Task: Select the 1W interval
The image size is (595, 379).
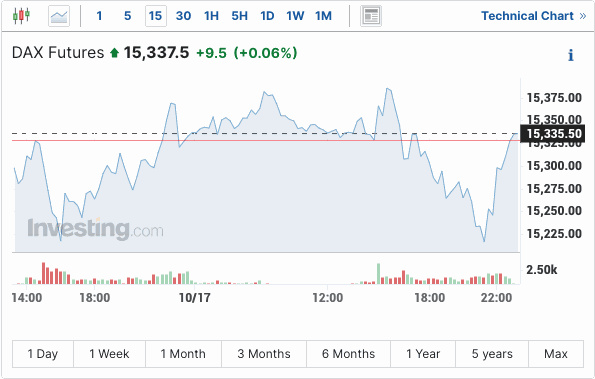Action: 295,16
